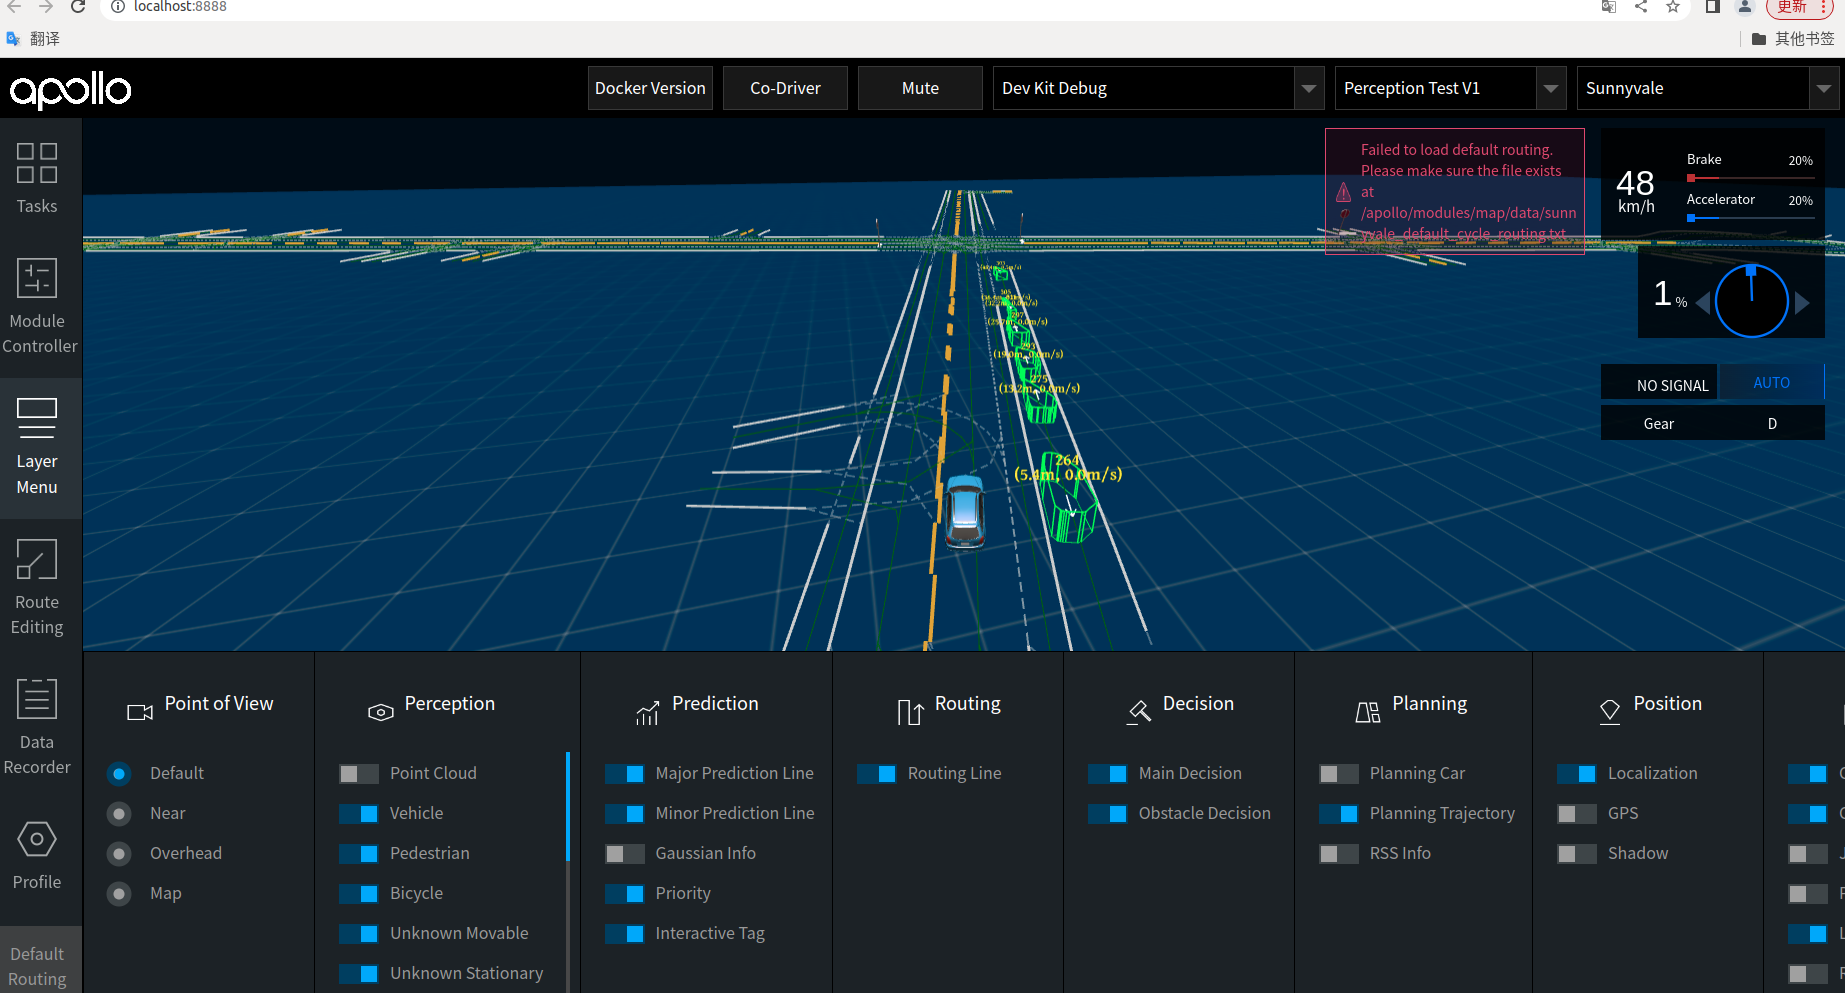Select the Overhead point of view

[x=119, y=854]
